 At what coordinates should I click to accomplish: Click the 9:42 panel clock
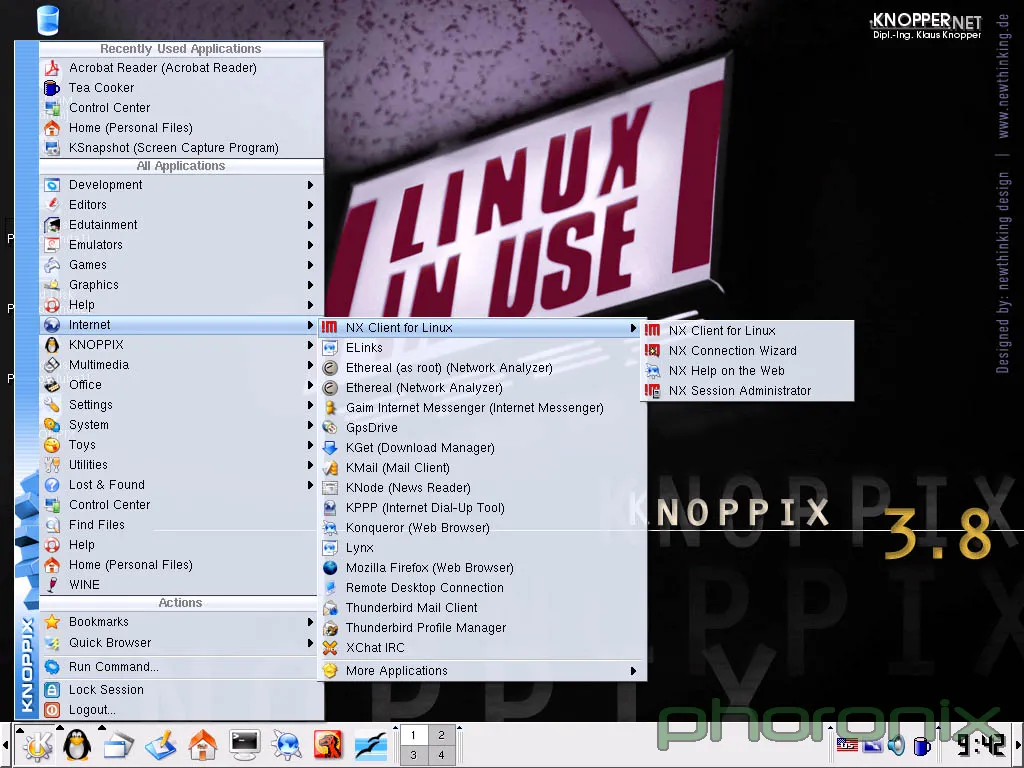(x=981, y=744)
